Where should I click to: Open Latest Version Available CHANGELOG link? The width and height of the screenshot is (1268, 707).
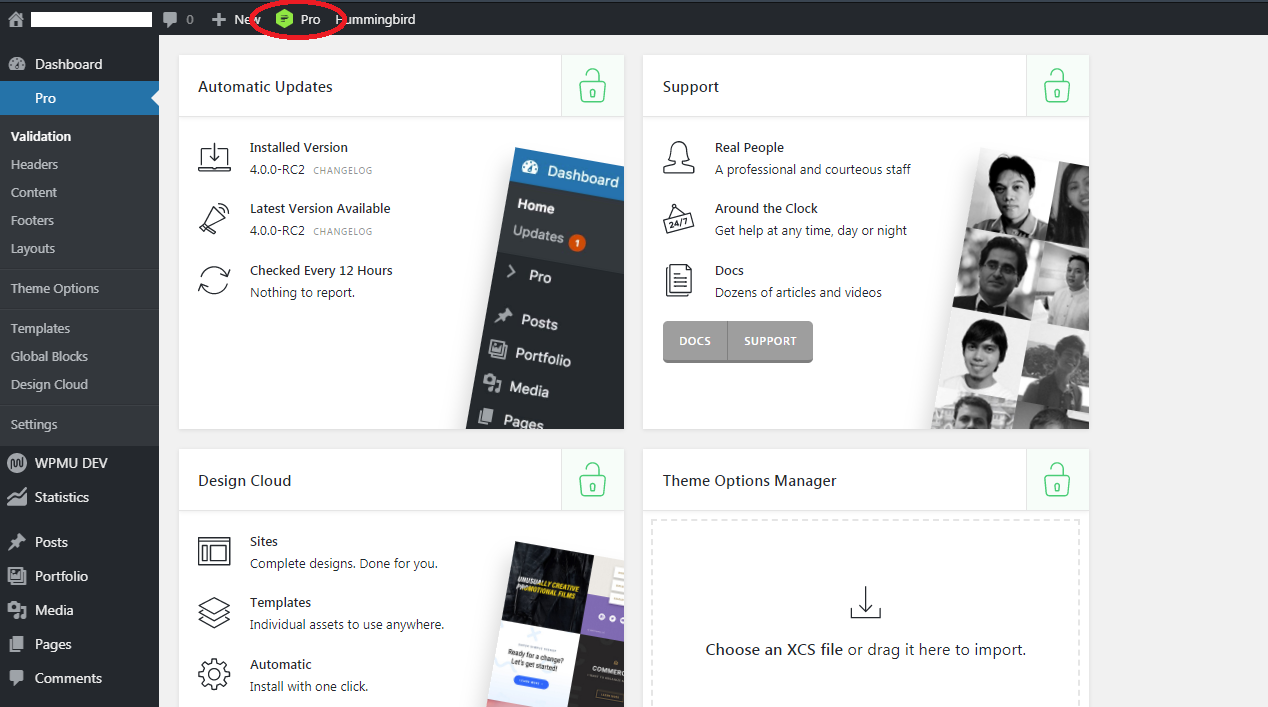click(x=343, y=232)
